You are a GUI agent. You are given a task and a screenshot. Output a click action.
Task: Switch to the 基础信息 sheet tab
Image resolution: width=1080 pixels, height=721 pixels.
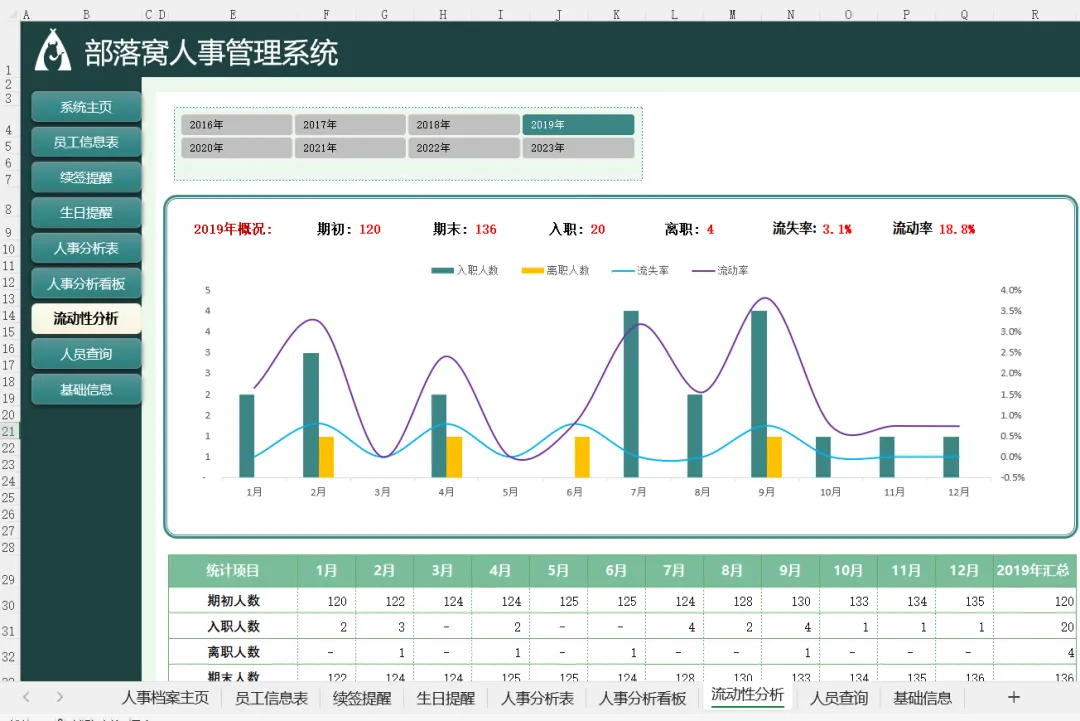(922, 698)
